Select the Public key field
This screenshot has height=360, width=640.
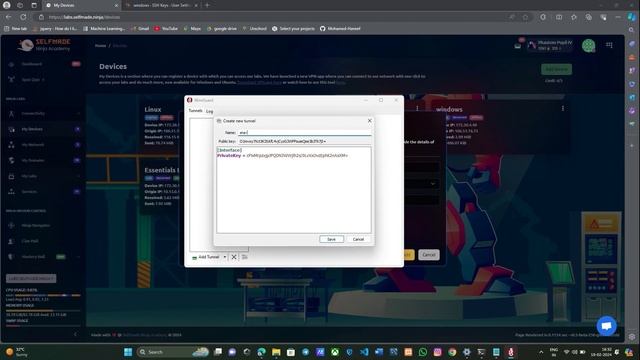(304, 141)
